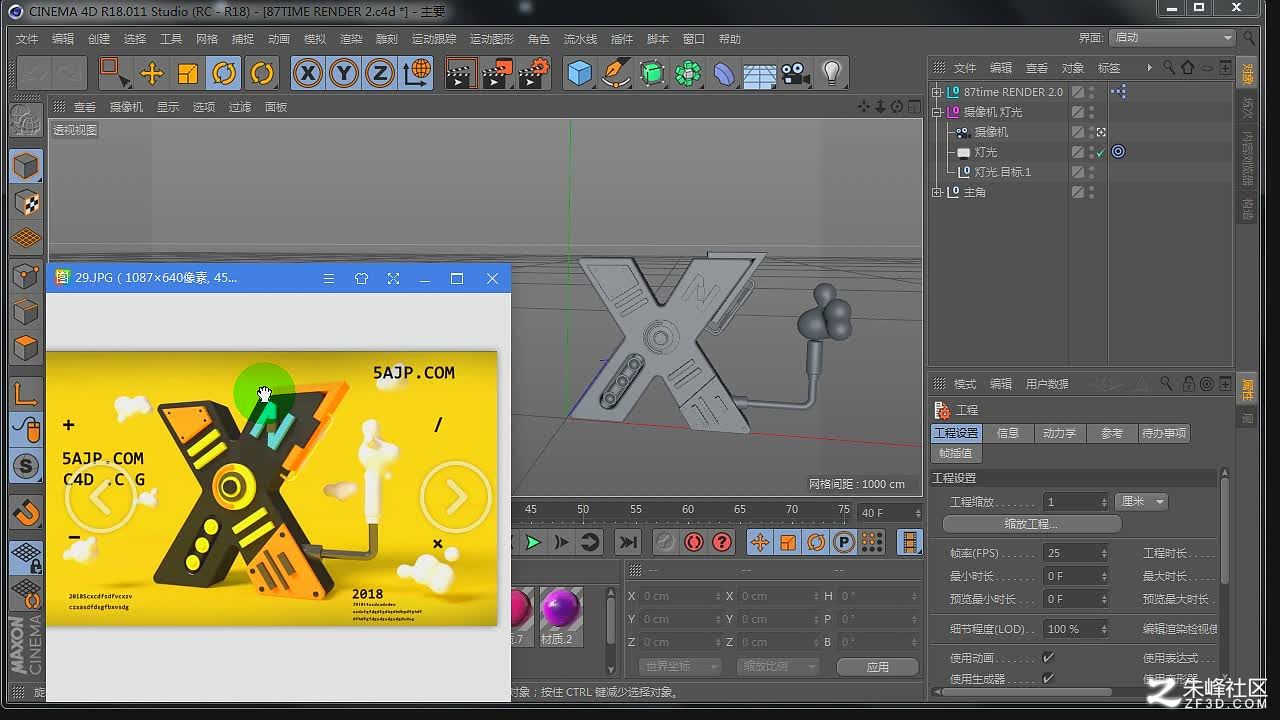Open the 世界坐标 dropdown
The height and width of the screenshot is (720, 1280).
pos(680,666)
